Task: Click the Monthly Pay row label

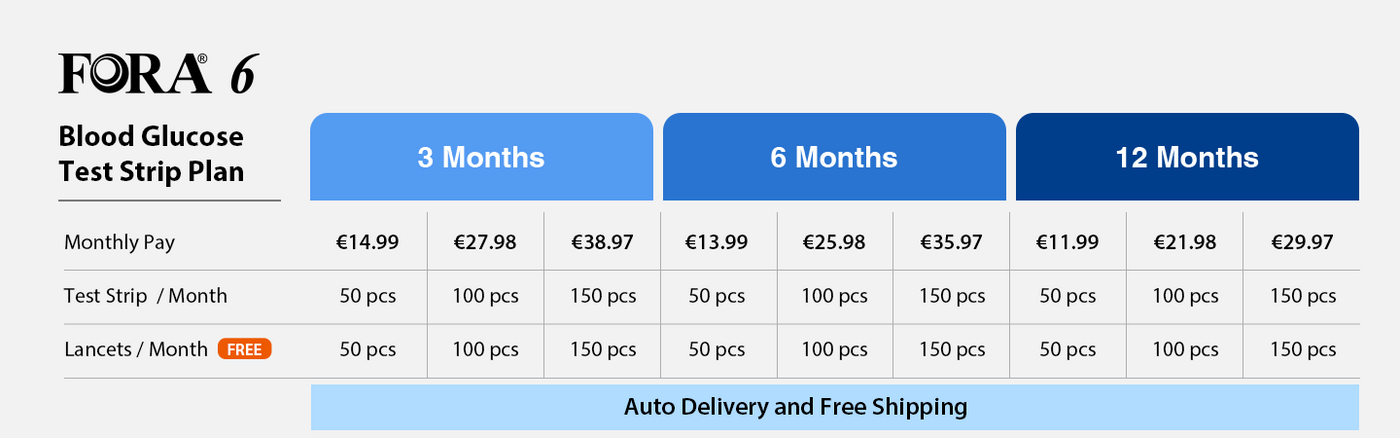Action: pos(120,243)
